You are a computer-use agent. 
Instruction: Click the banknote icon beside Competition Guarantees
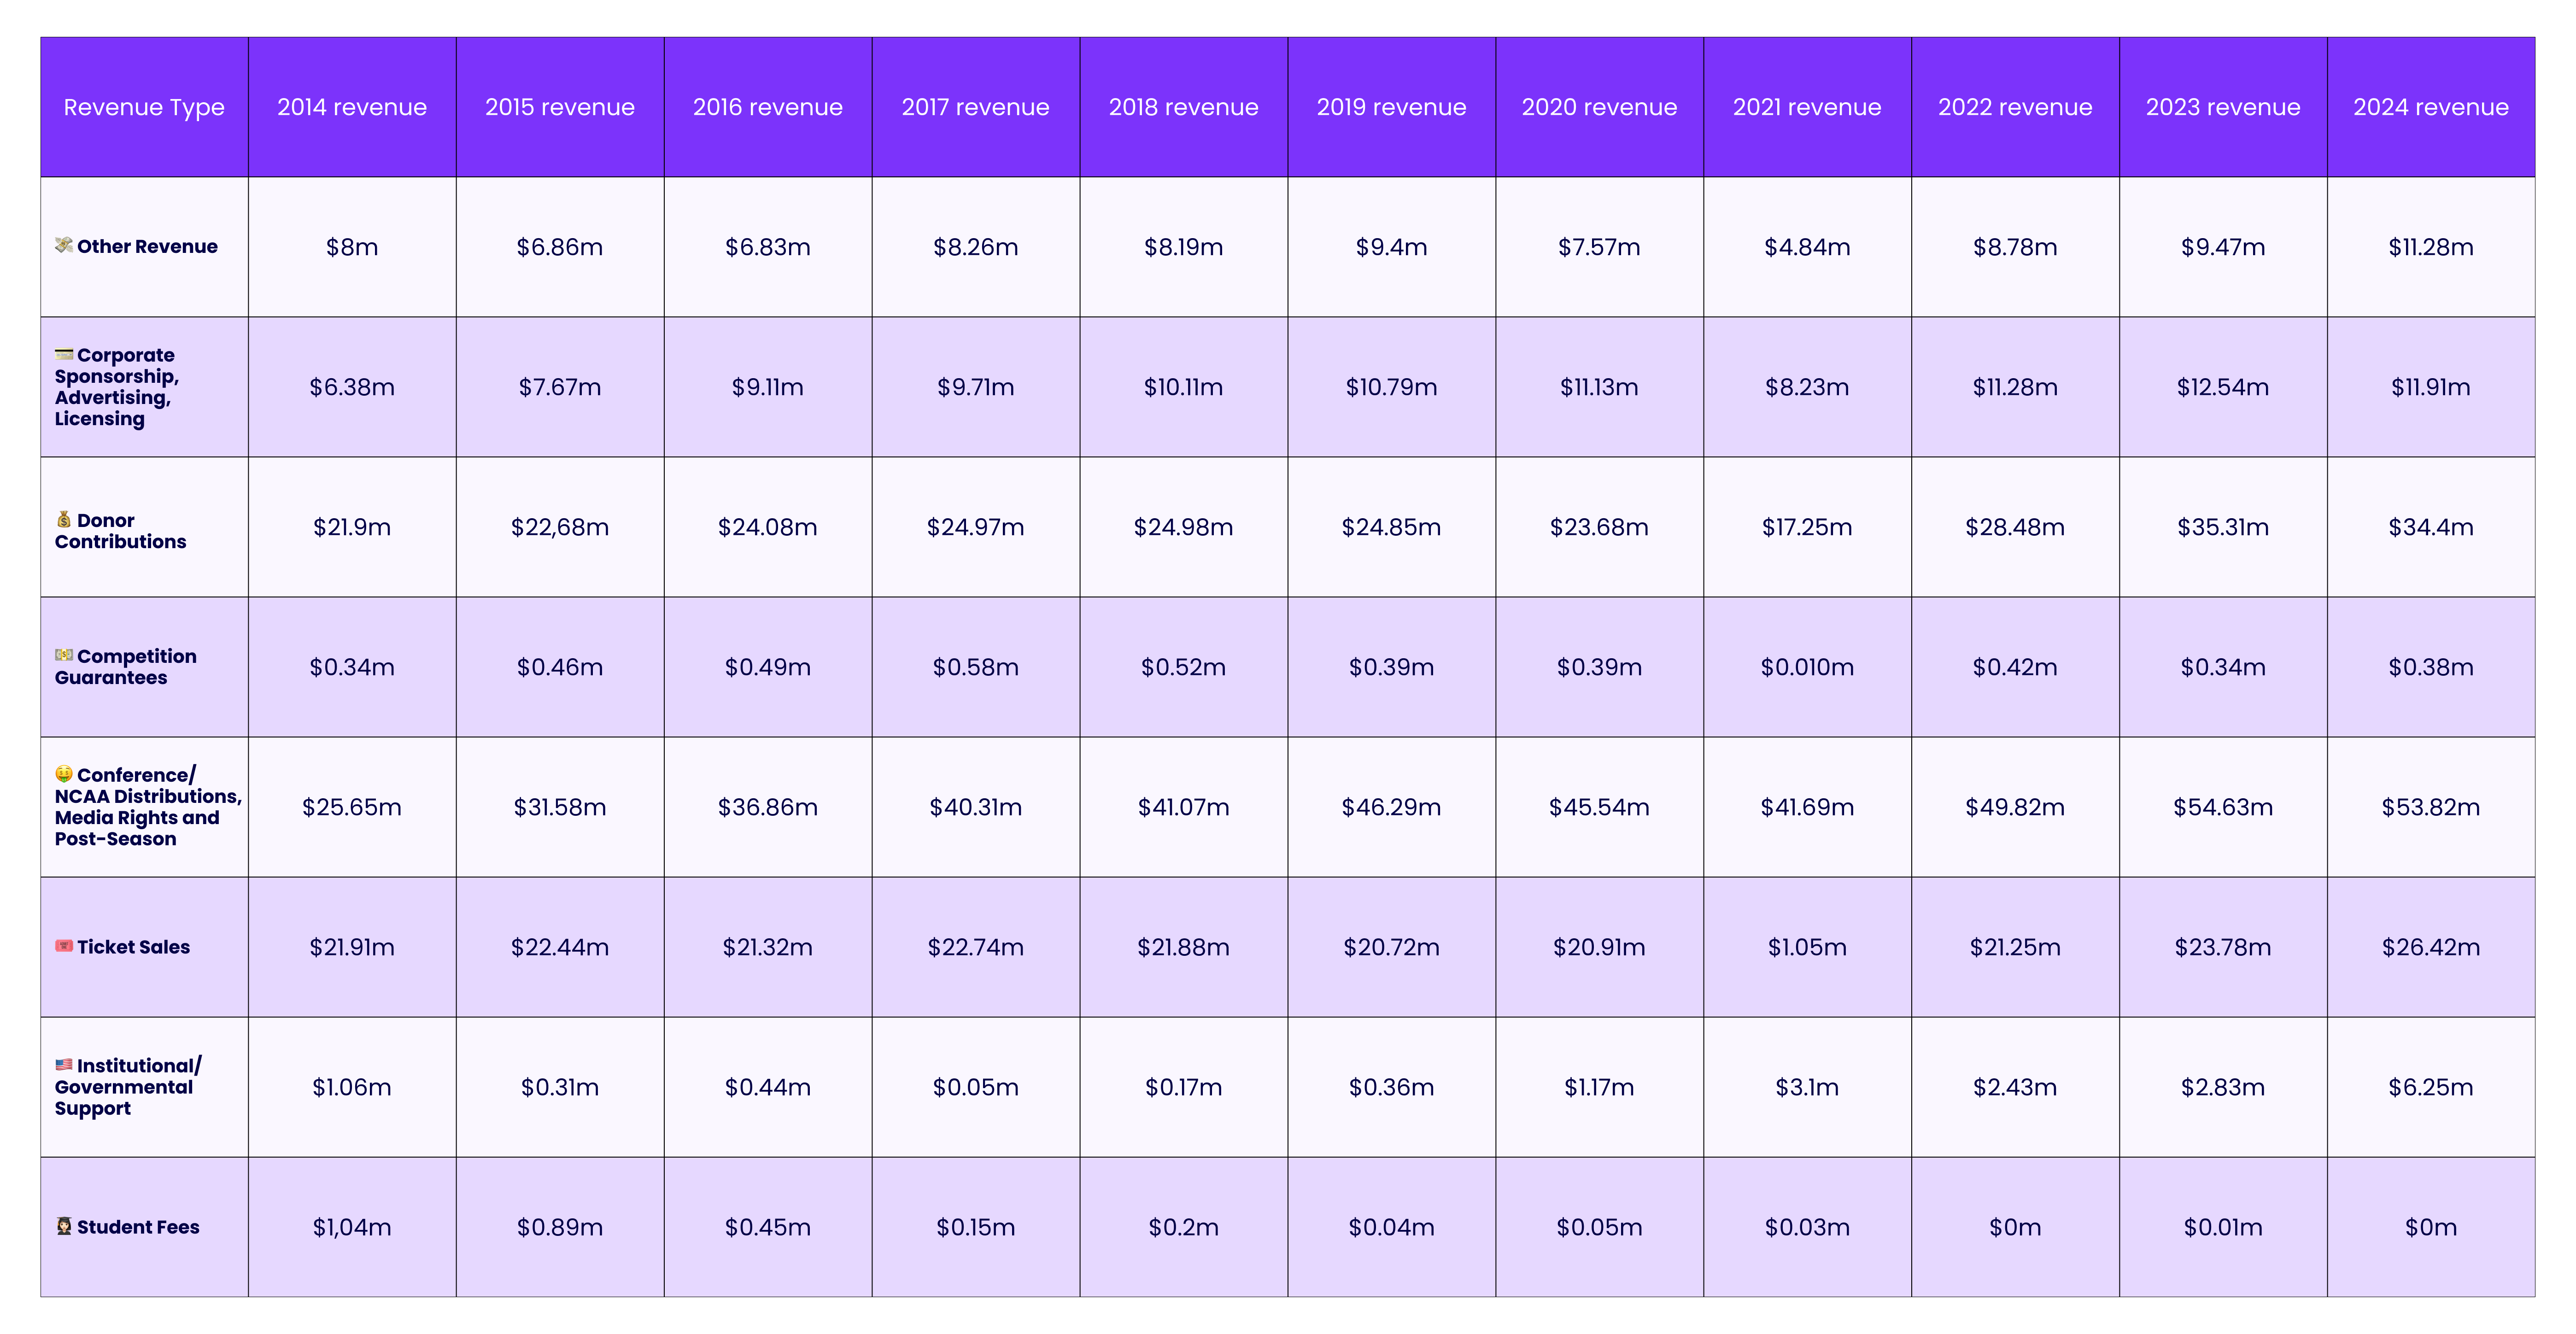point(64,655)
